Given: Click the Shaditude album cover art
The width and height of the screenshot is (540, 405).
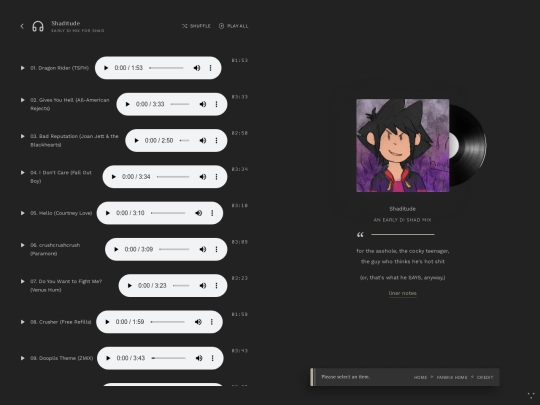Looking at the screenshot, I should pos(403,146).
